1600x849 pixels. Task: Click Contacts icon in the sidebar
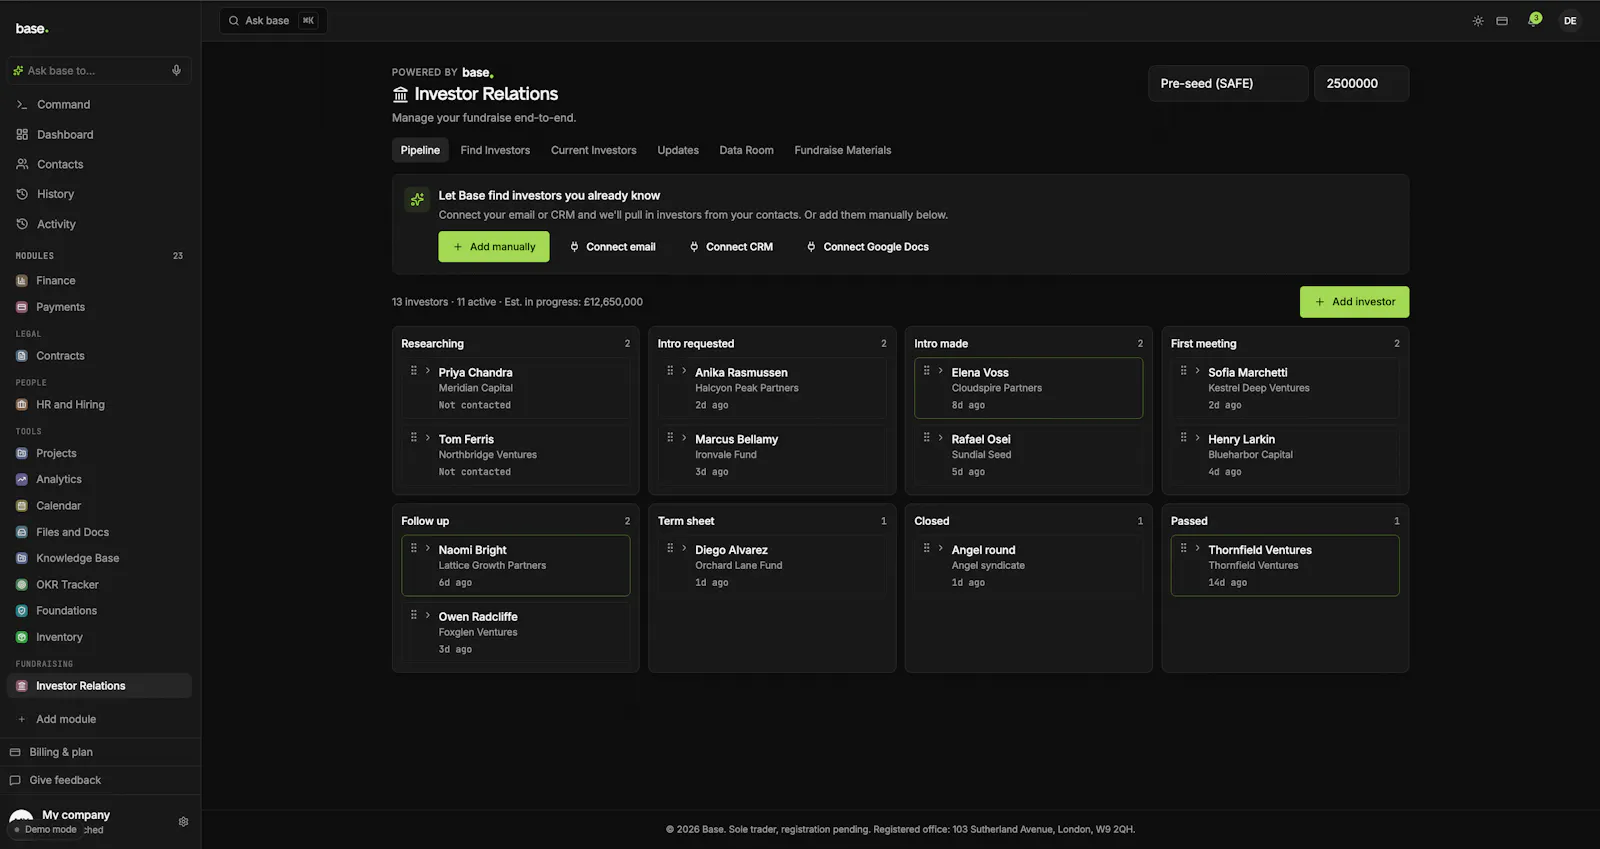[22, 165]
